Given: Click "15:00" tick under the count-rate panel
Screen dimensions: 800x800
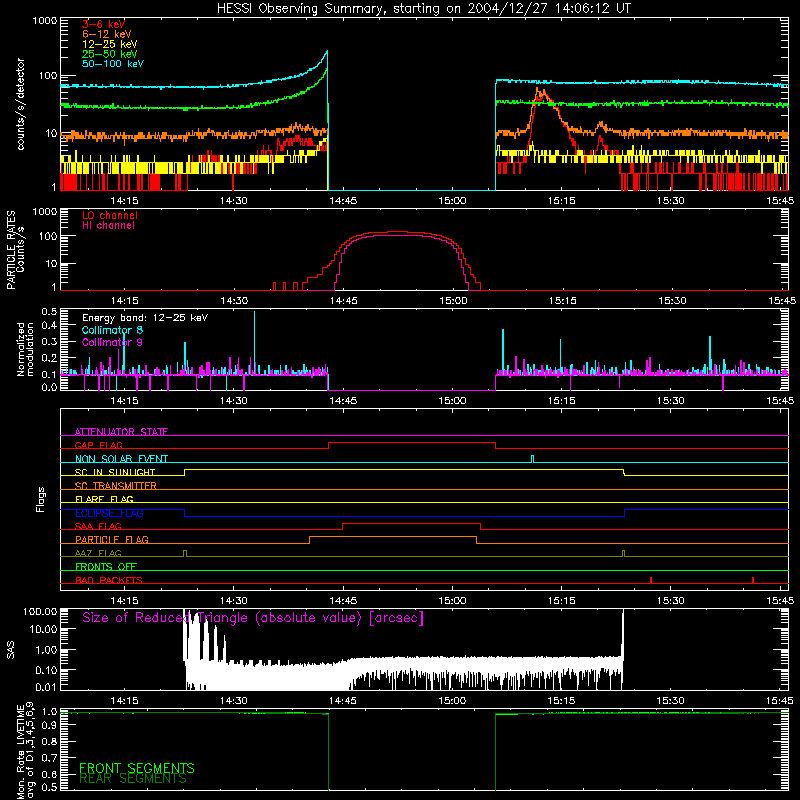Looking at the screenshot, I should point(452,201).
